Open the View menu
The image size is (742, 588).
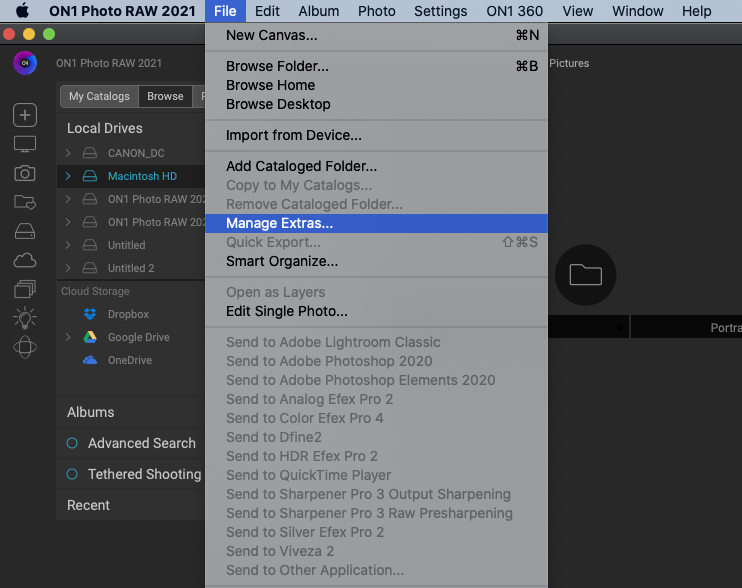tap(578, 11)
